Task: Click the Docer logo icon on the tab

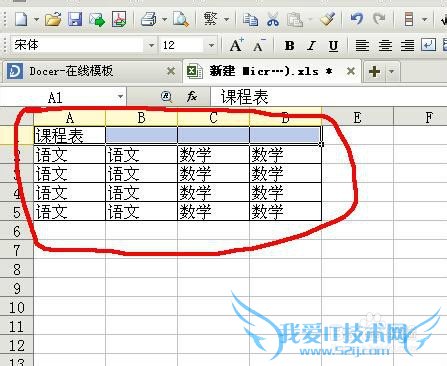Action: click(15, 71)
